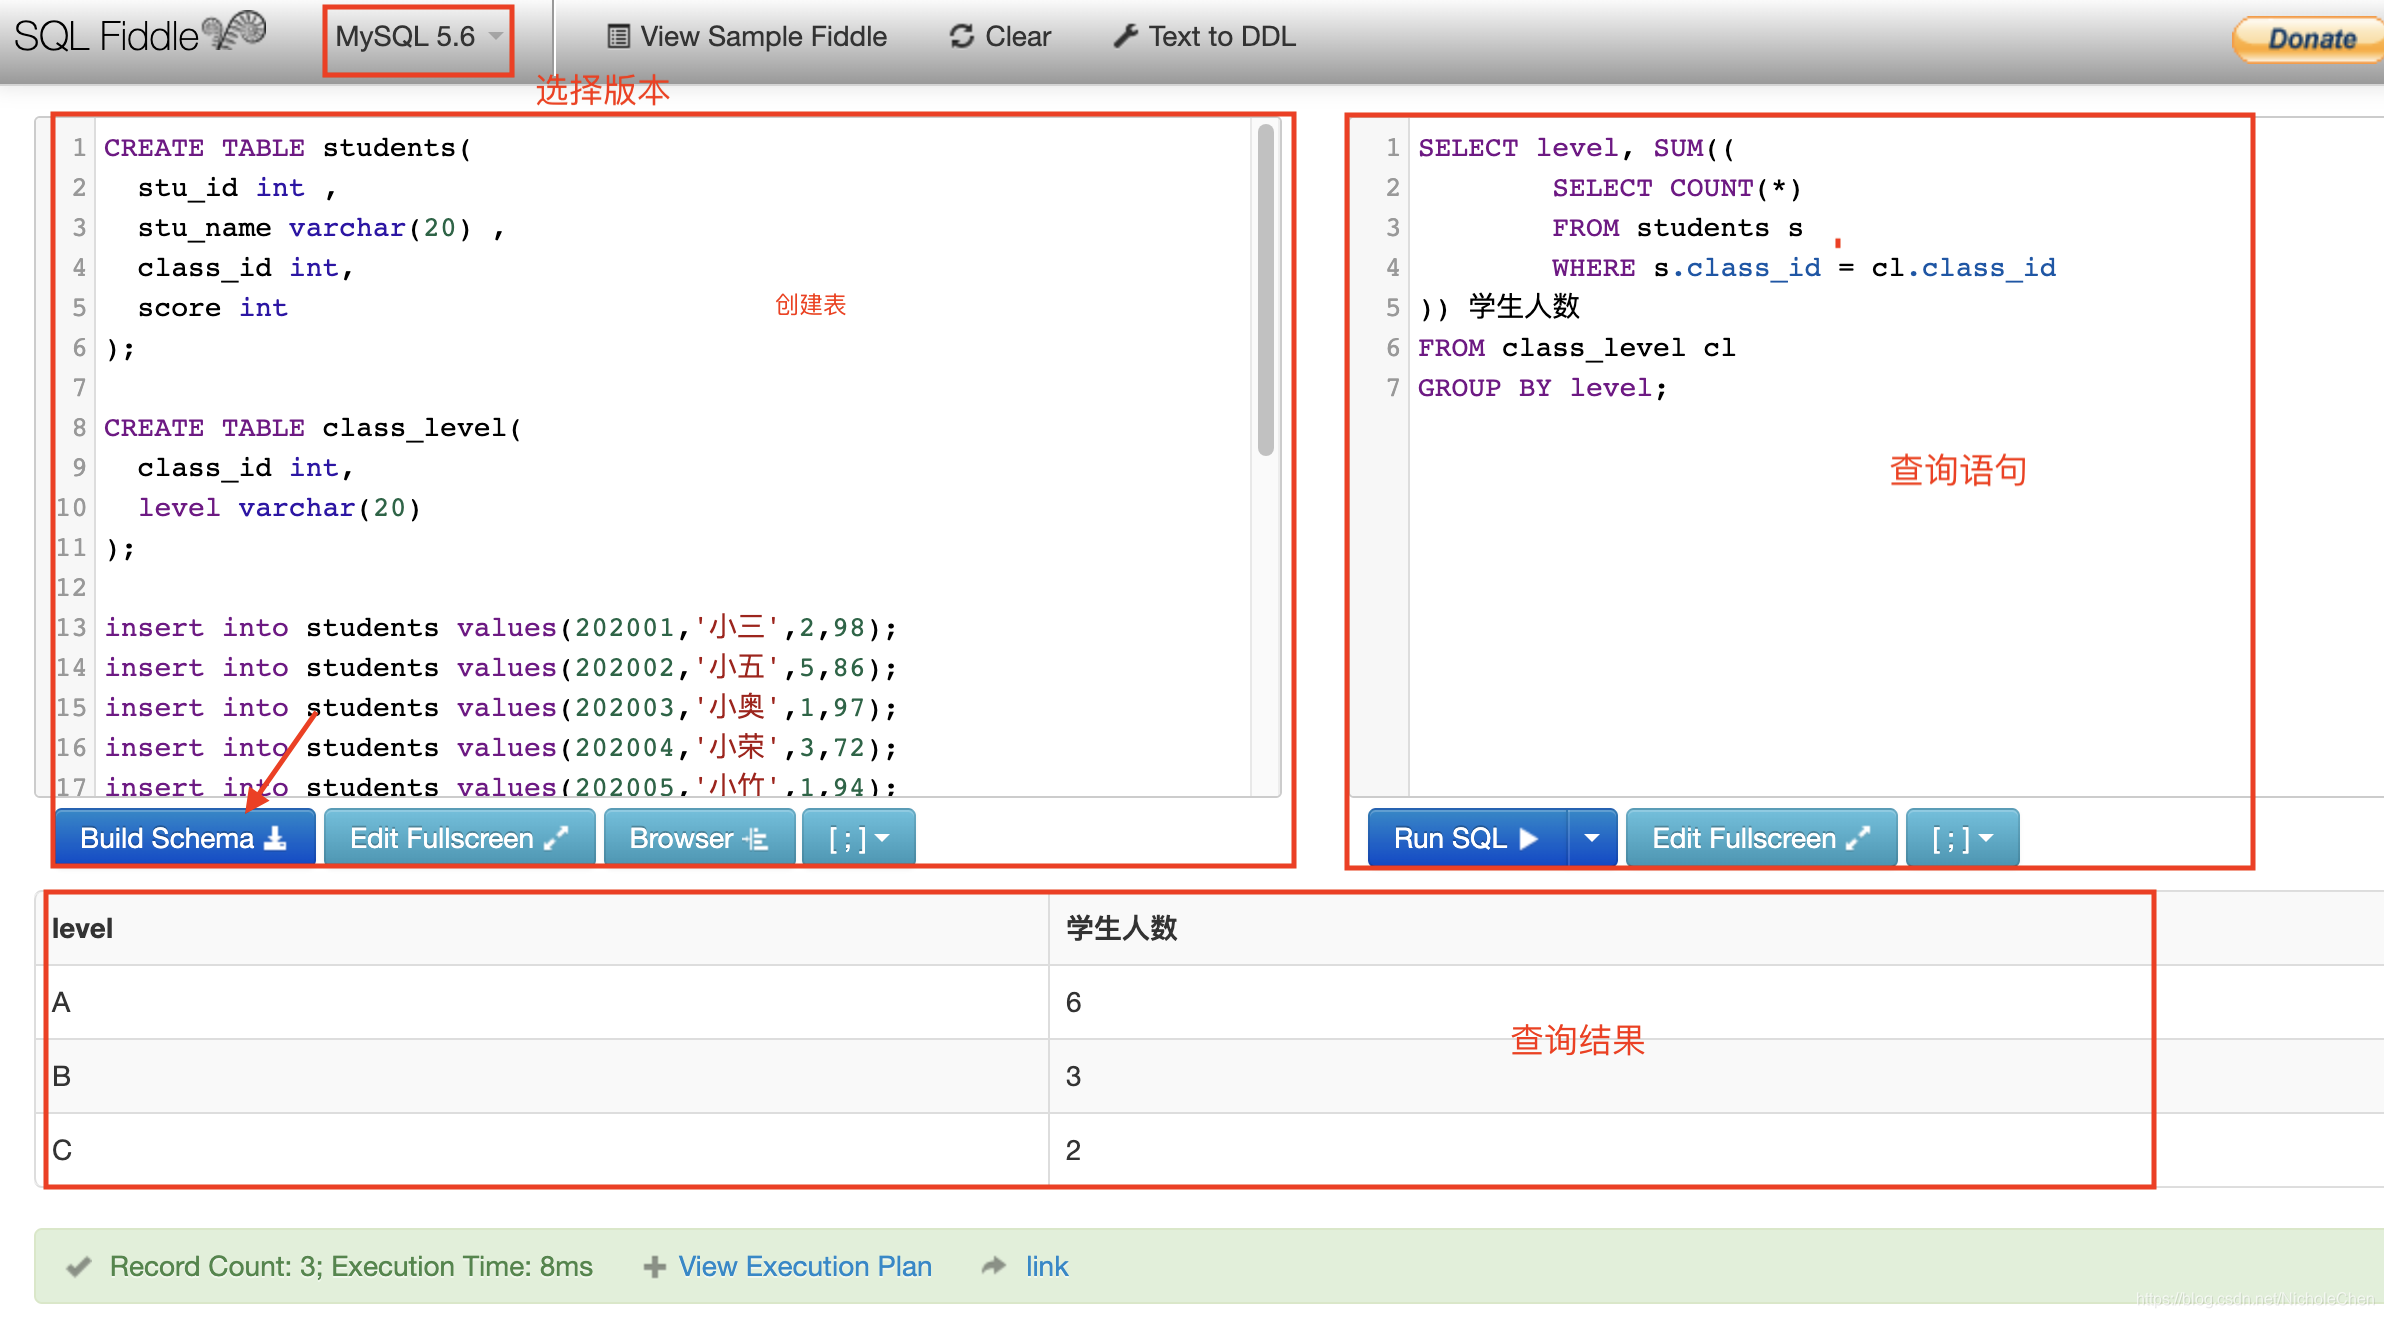
Task: Click the share link
Action: coord(1046,1266)
